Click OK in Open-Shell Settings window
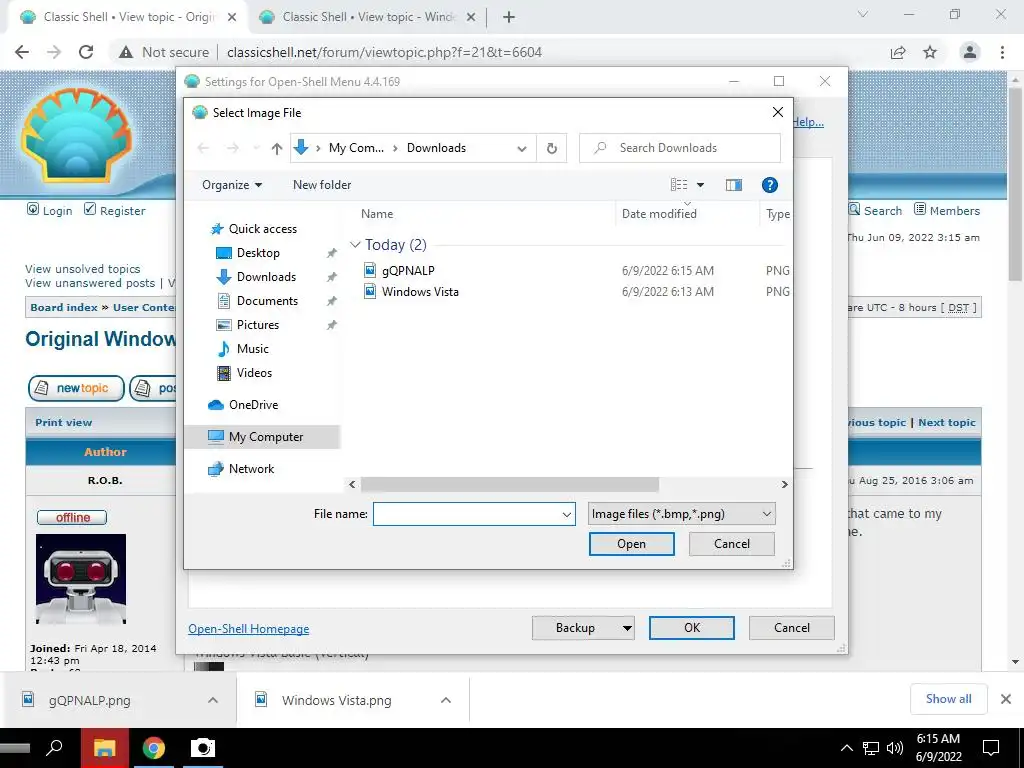Viewport: 1024px width, 768px height. (x=692, y=628)
